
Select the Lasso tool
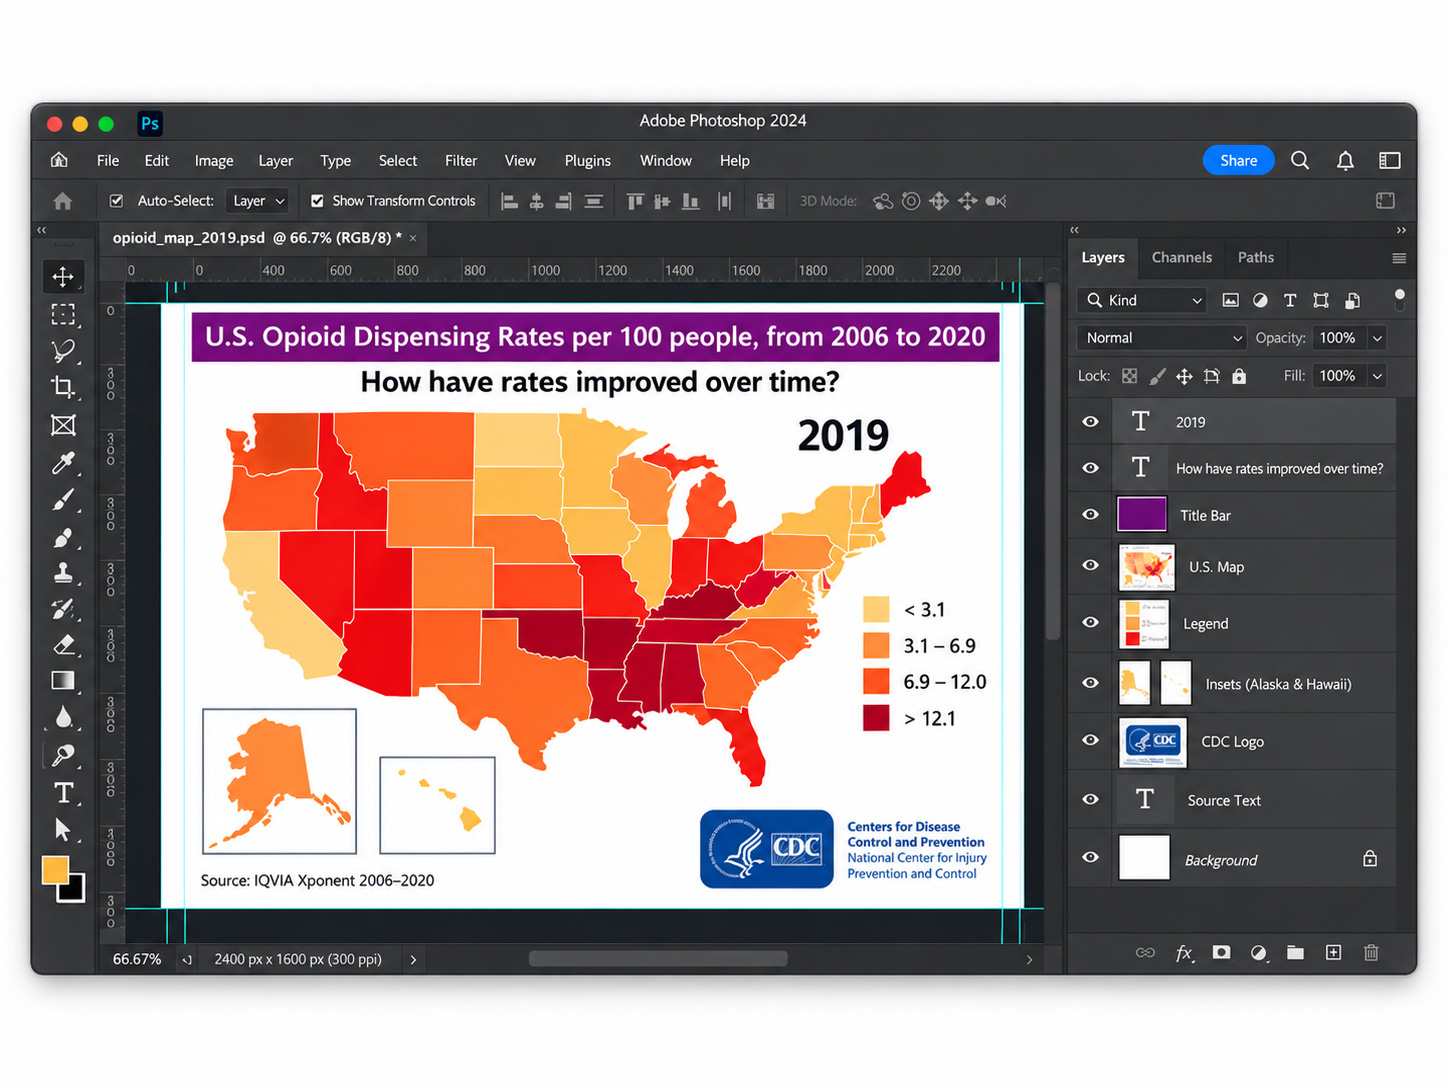tap(63, 351)
